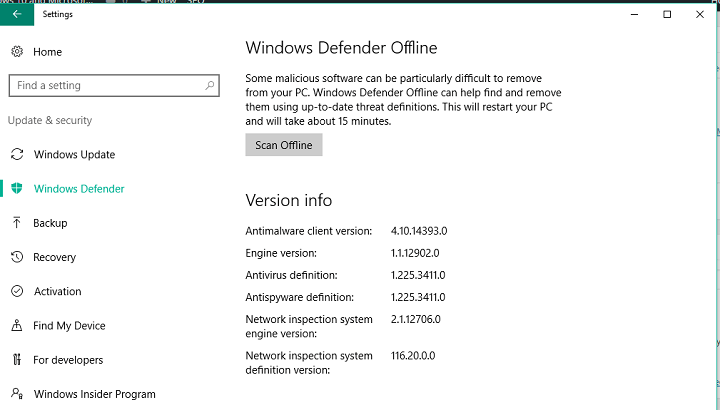The width and height of the screenshot is (720, 410).
Task: Click the Recovery history icon
Action: (16, 257)
